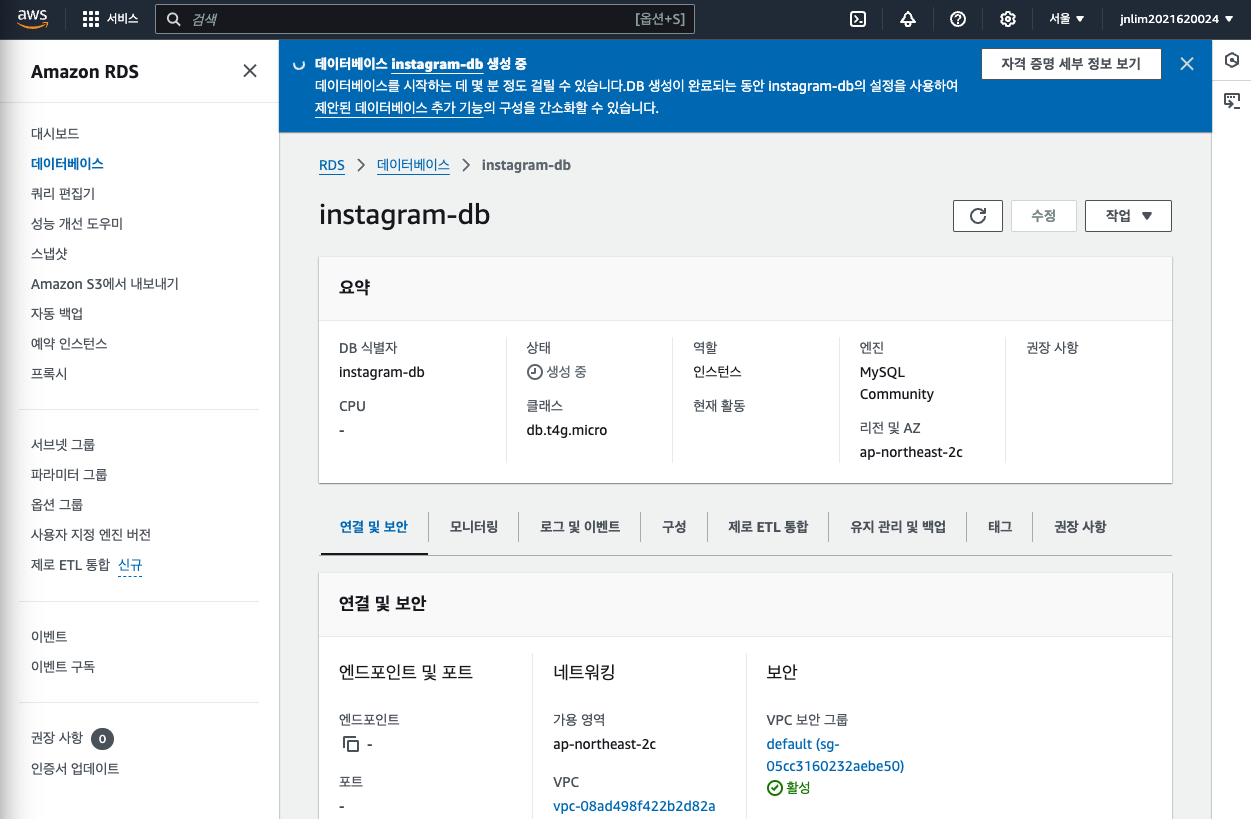The image size is (1251, 819).
Task: Switch to the 연결 및 보안 tab
Action: click(374, 526)
